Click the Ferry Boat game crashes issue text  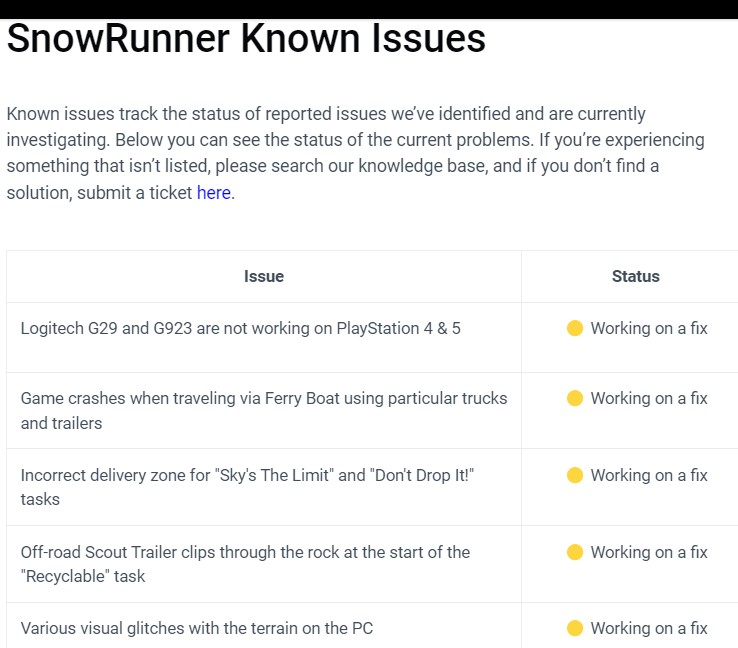(x=264, y=410)
